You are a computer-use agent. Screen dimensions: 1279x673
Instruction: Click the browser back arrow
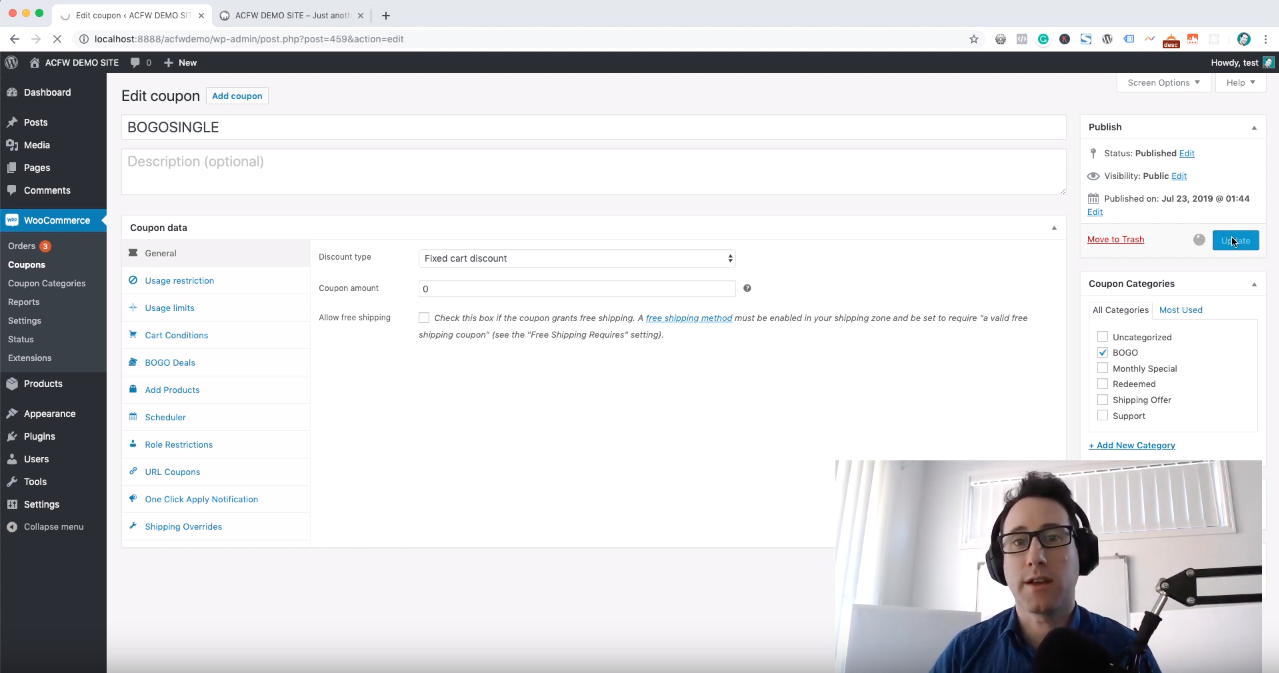(14, 39)
